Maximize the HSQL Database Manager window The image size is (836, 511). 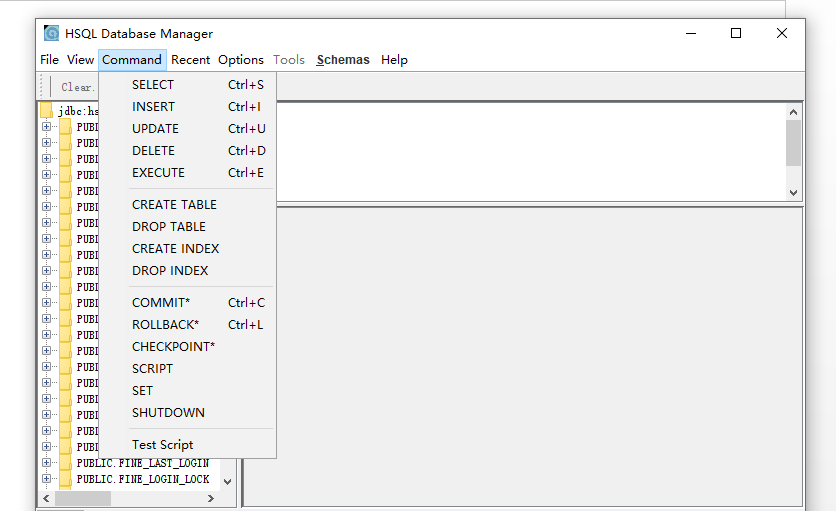click(736, 33)
